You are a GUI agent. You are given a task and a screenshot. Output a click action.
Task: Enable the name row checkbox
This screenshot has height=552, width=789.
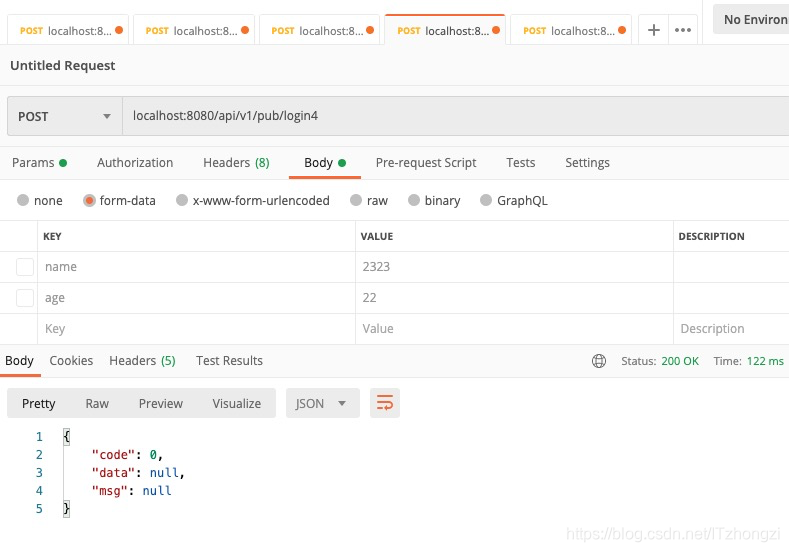(25, 267)
